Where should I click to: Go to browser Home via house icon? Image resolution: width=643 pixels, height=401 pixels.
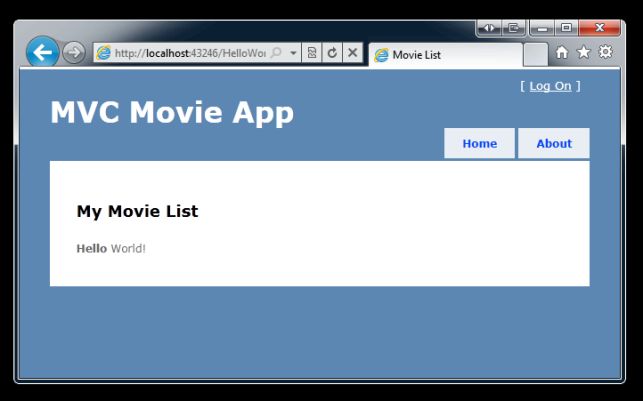[x=562, y=52]
